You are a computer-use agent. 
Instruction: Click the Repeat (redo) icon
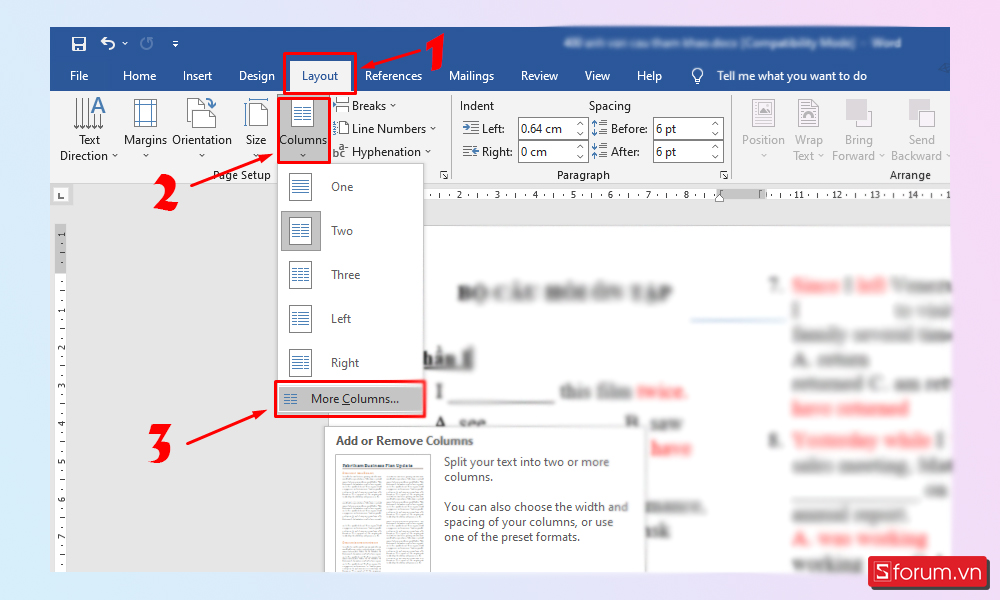click(x=147, y=43)
